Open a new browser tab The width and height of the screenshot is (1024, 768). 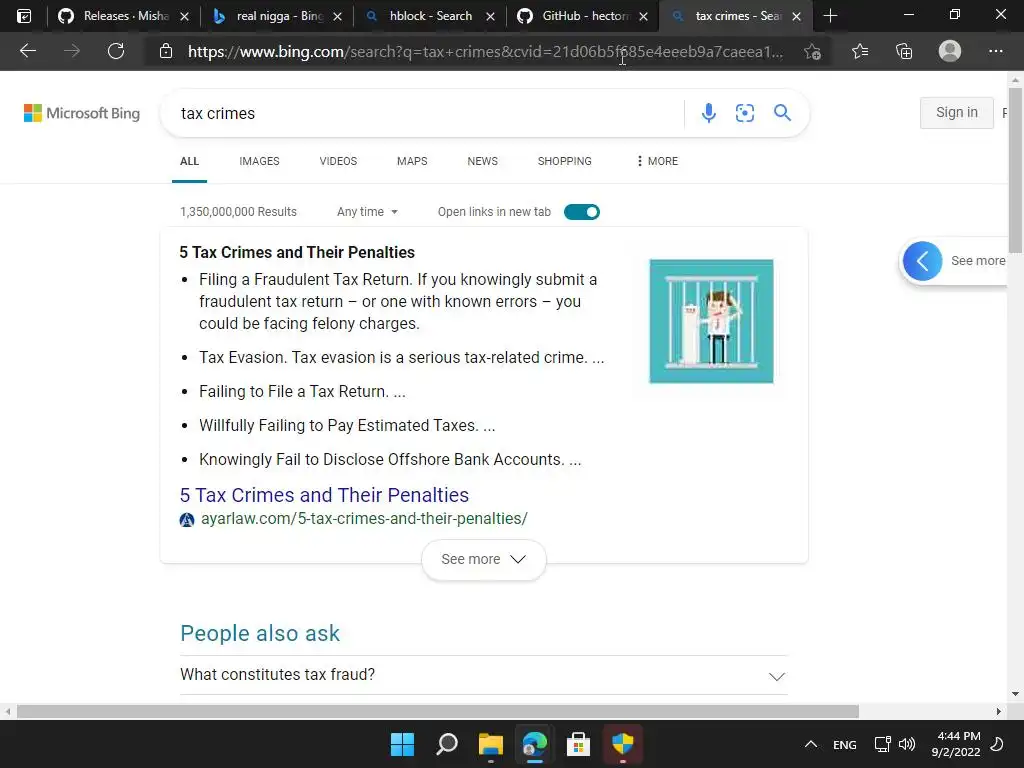click(830, 16)
